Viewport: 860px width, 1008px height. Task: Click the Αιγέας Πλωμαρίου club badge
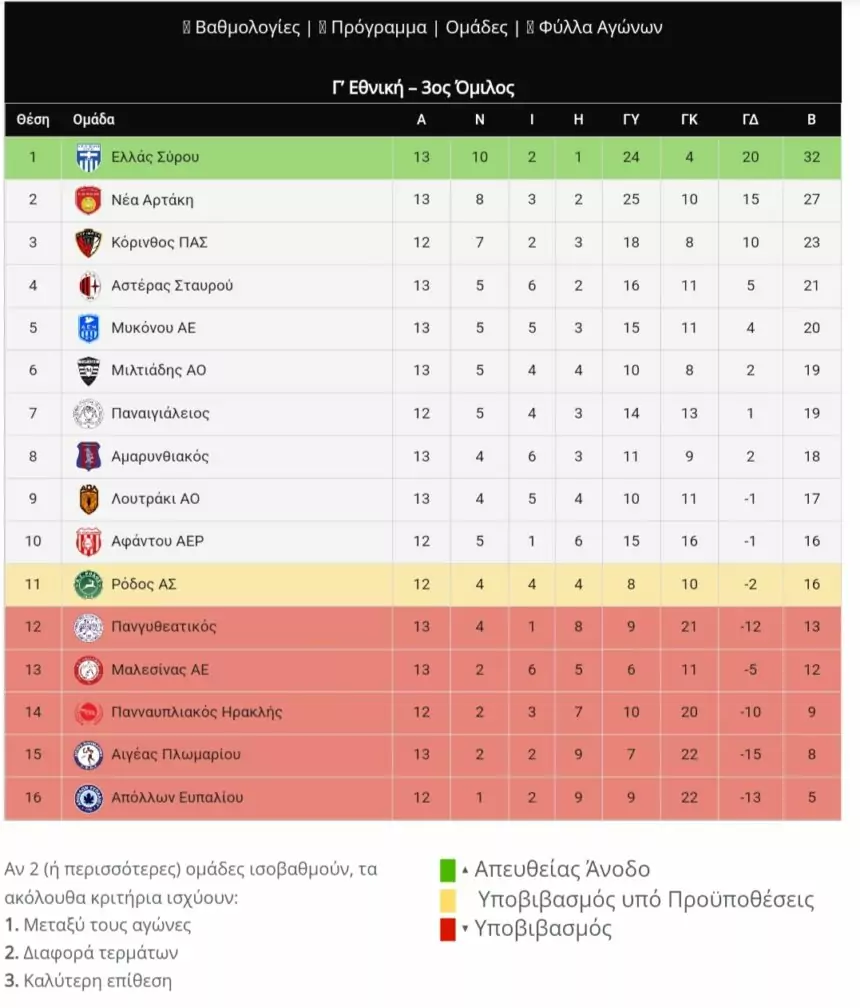click(x=89, y=755)
